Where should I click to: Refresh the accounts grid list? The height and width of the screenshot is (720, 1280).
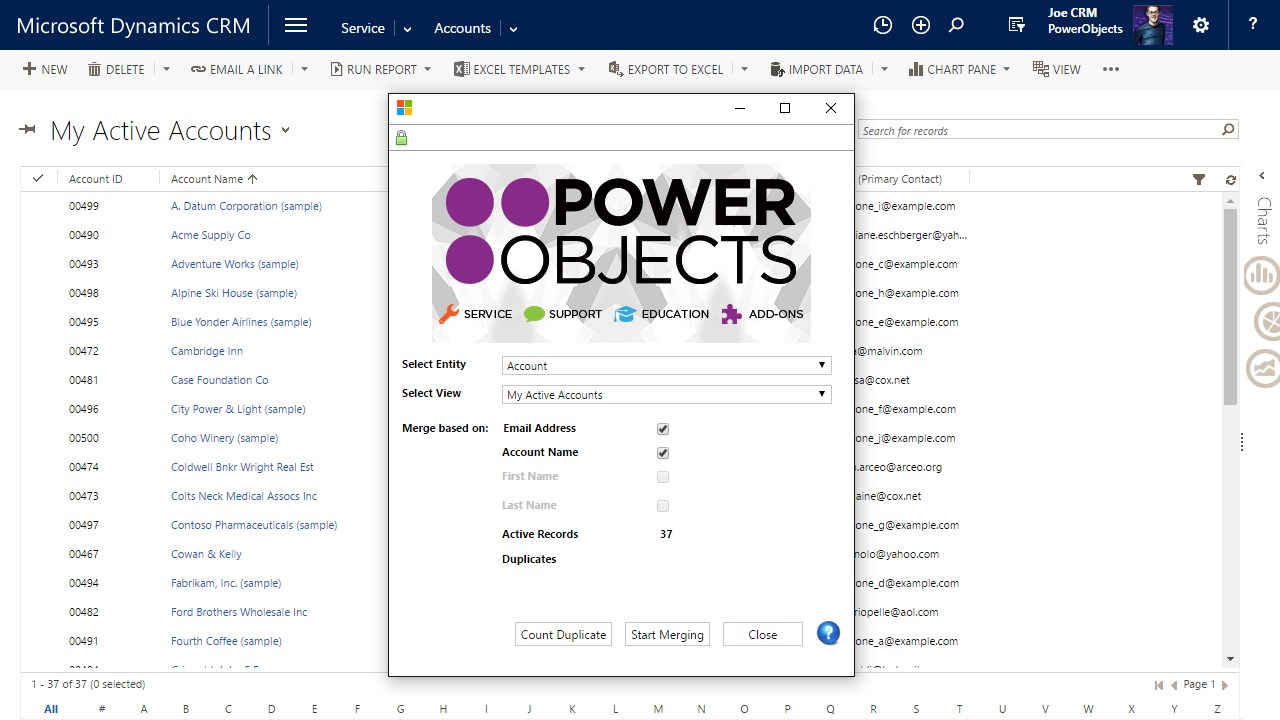(1231, 179)
